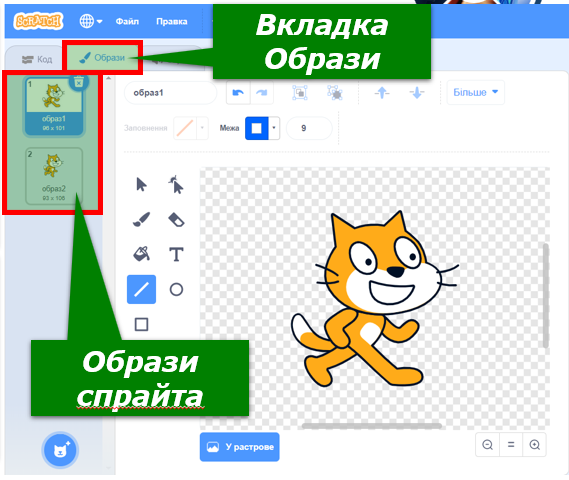Select the Rectangle tool
Image resolution: width=569 pixels, height=480 pixels.
141,324
